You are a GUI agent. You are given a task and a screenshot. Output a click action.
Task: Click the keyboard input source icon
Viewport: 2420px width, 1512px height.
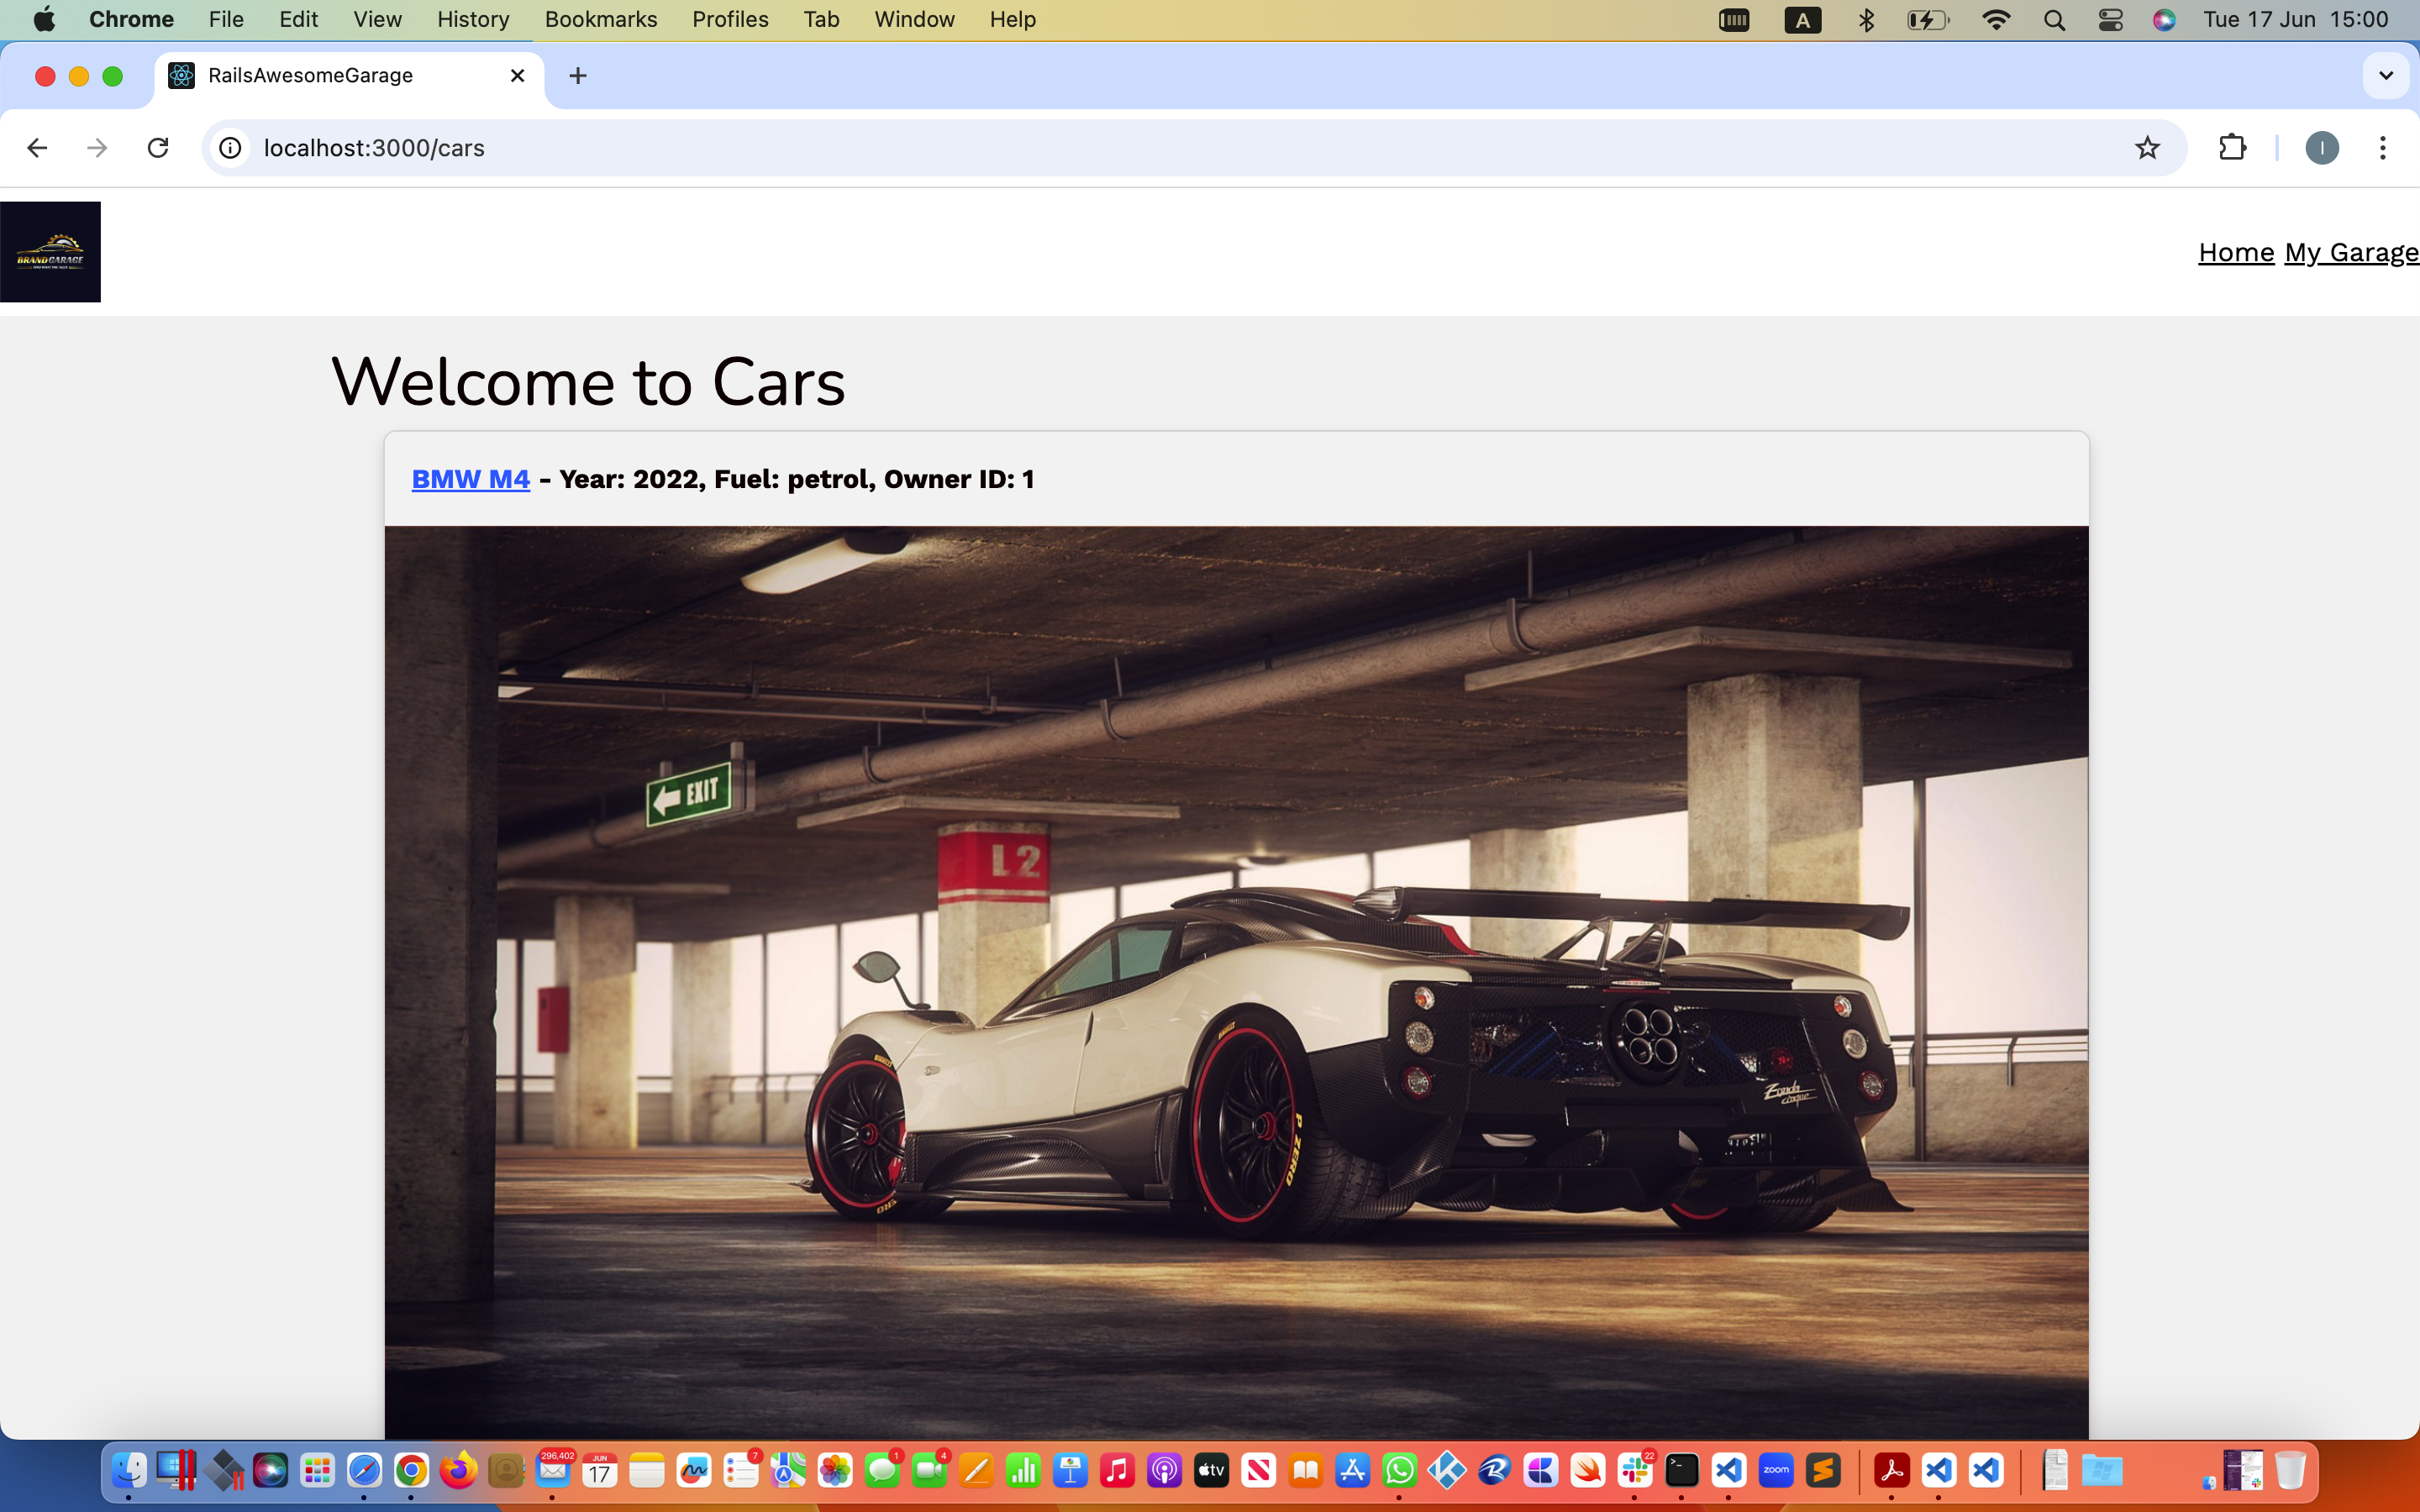pos(1802,20)
